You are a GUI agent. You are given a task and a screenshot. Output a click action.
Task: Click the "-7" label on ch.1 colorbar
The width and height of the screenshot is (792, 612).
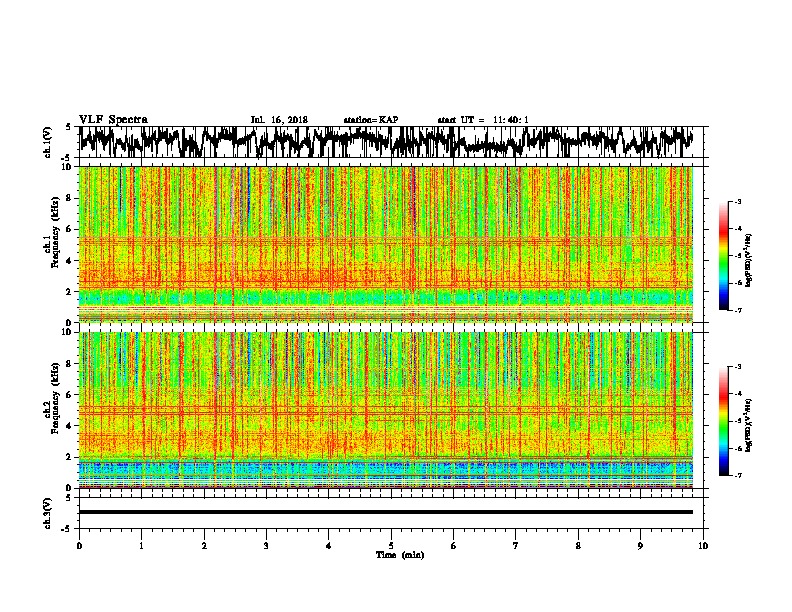coord(737,310)
